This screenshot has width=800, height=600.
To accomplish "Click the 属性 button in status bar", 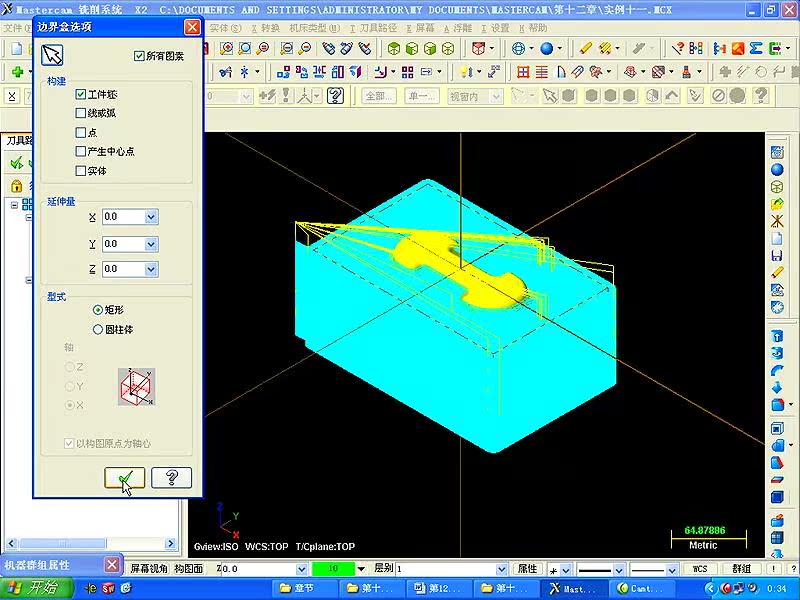I will pos(528,569).
